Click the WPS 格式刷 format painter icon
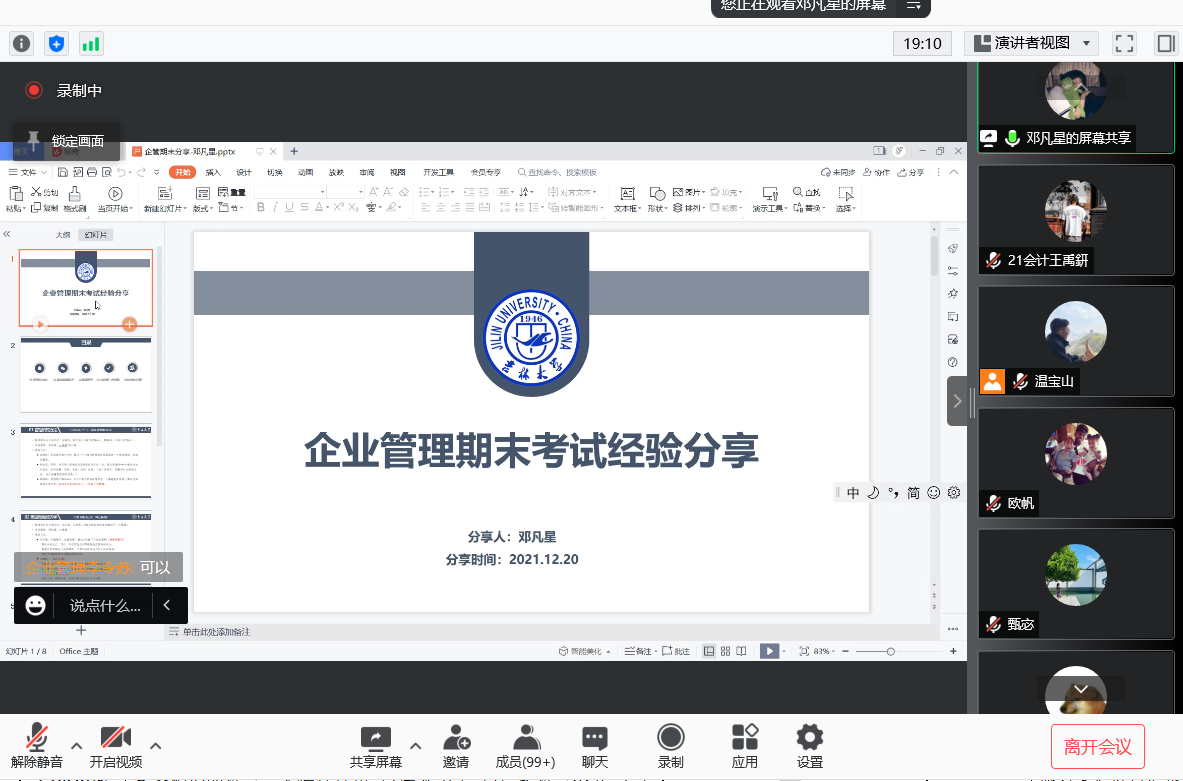 tap(74, 195)
